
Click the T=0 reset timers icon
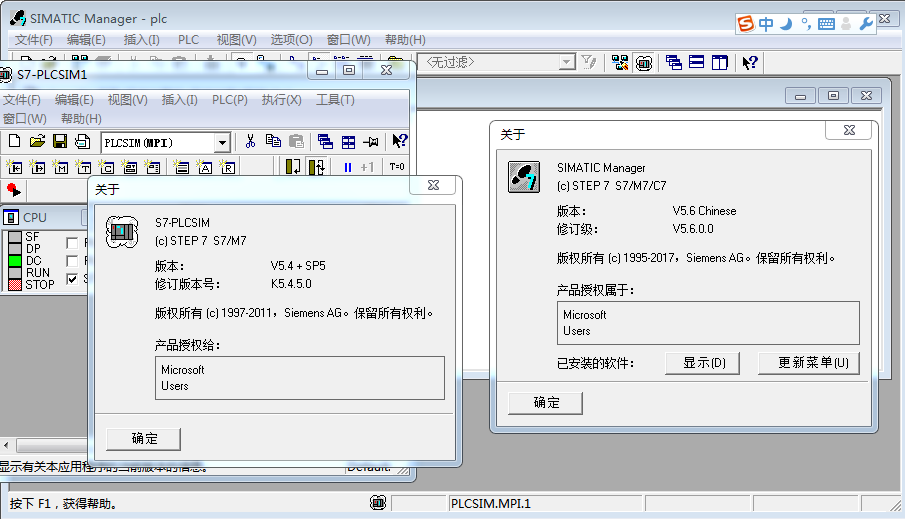coord(397,167)
